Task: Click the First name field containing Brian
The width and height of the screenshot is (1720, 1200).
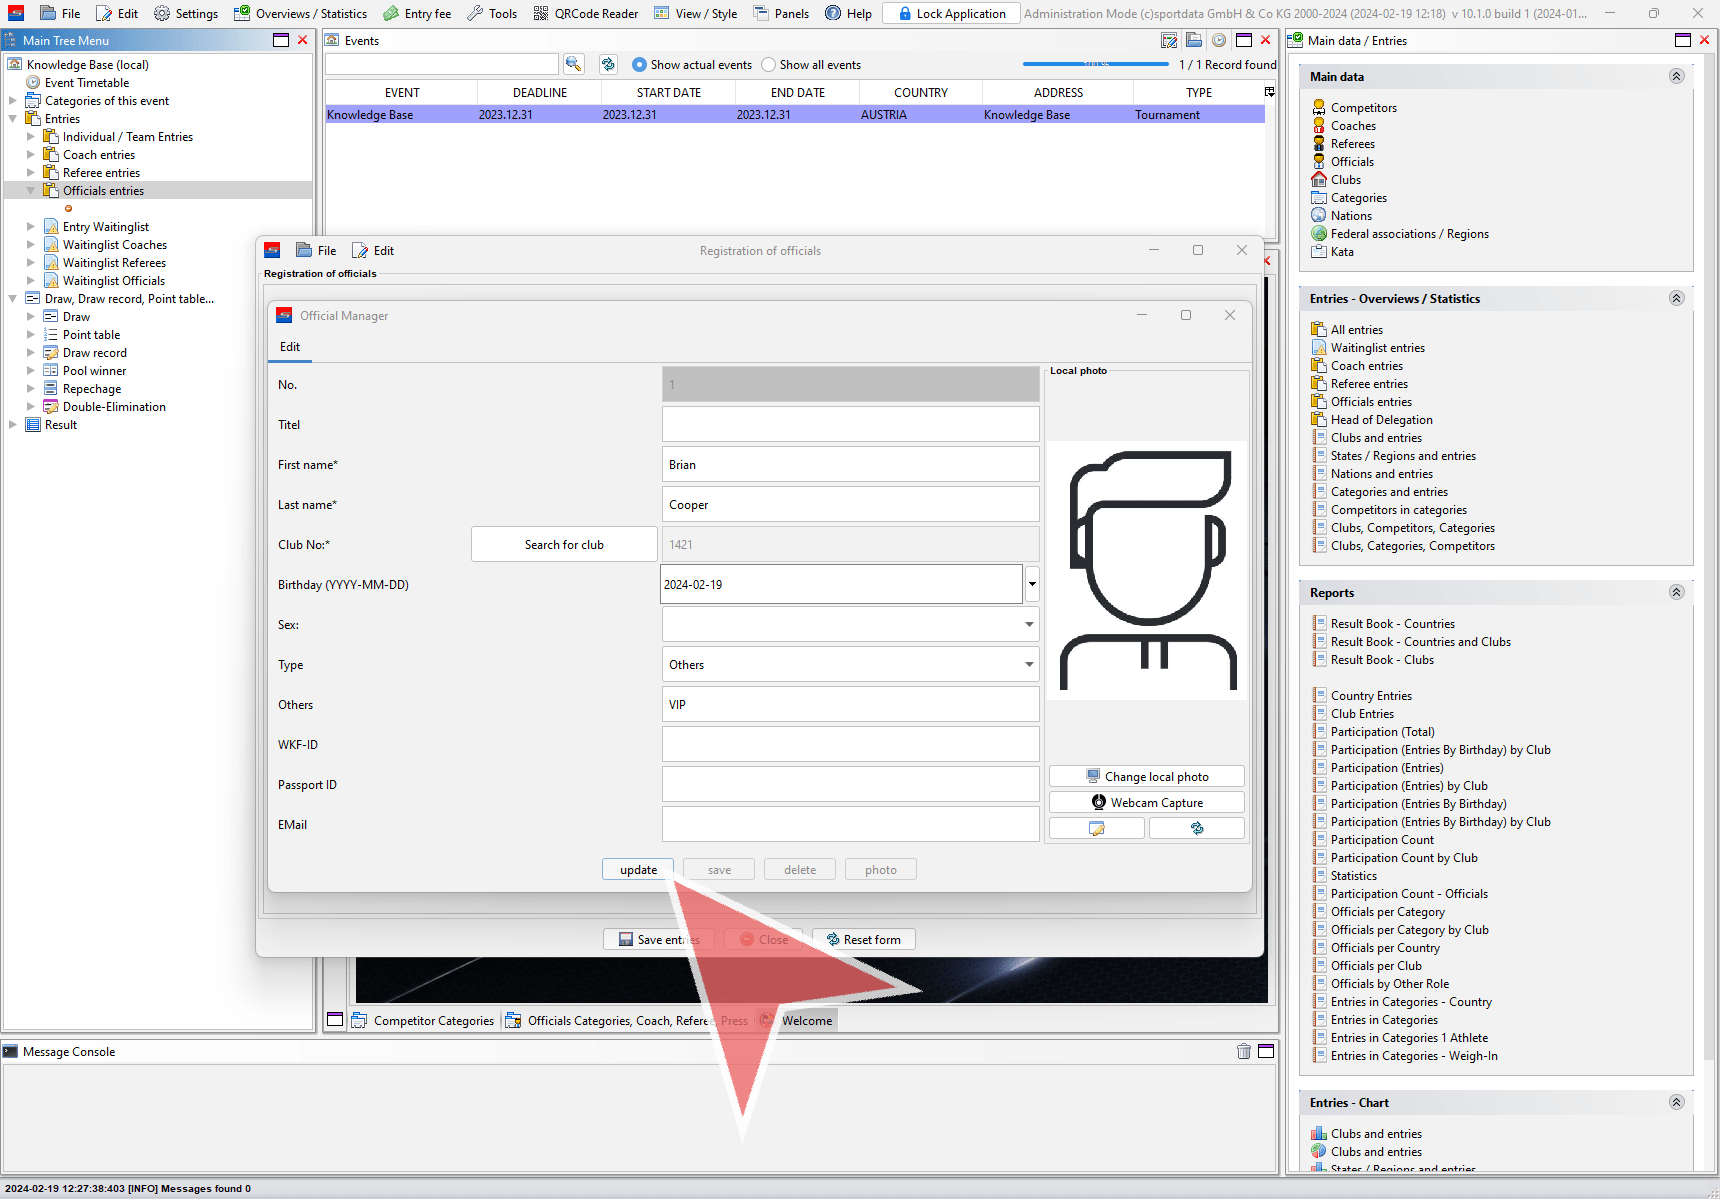Action: 850,464
